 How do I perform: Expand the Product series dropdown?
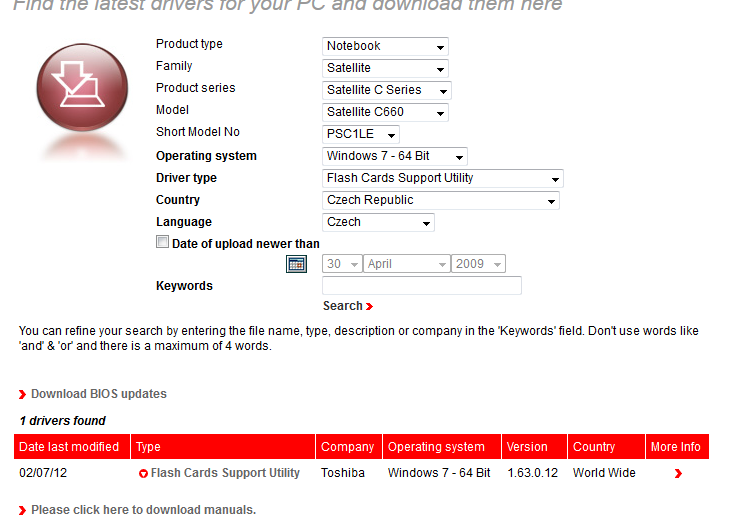pyautogui.click(x=387, y=90)
